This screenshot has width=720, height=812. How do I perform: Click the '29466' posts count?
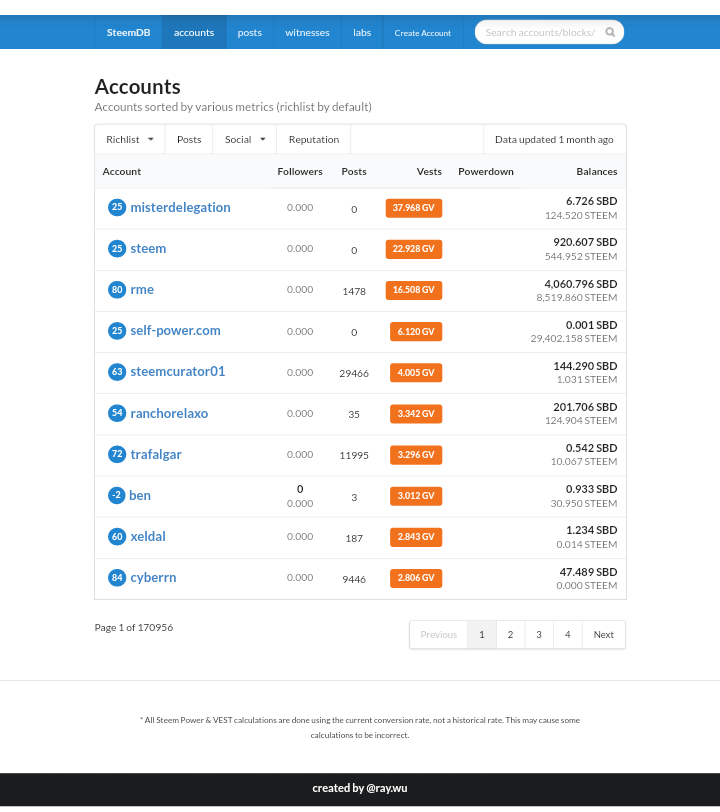tap(354, 373)
